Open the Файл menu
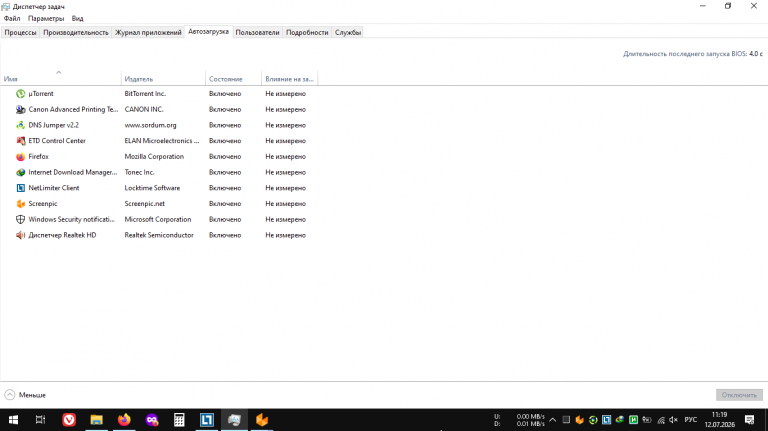Viewport: 768px width, 431px height. click(x=12, y=18)
